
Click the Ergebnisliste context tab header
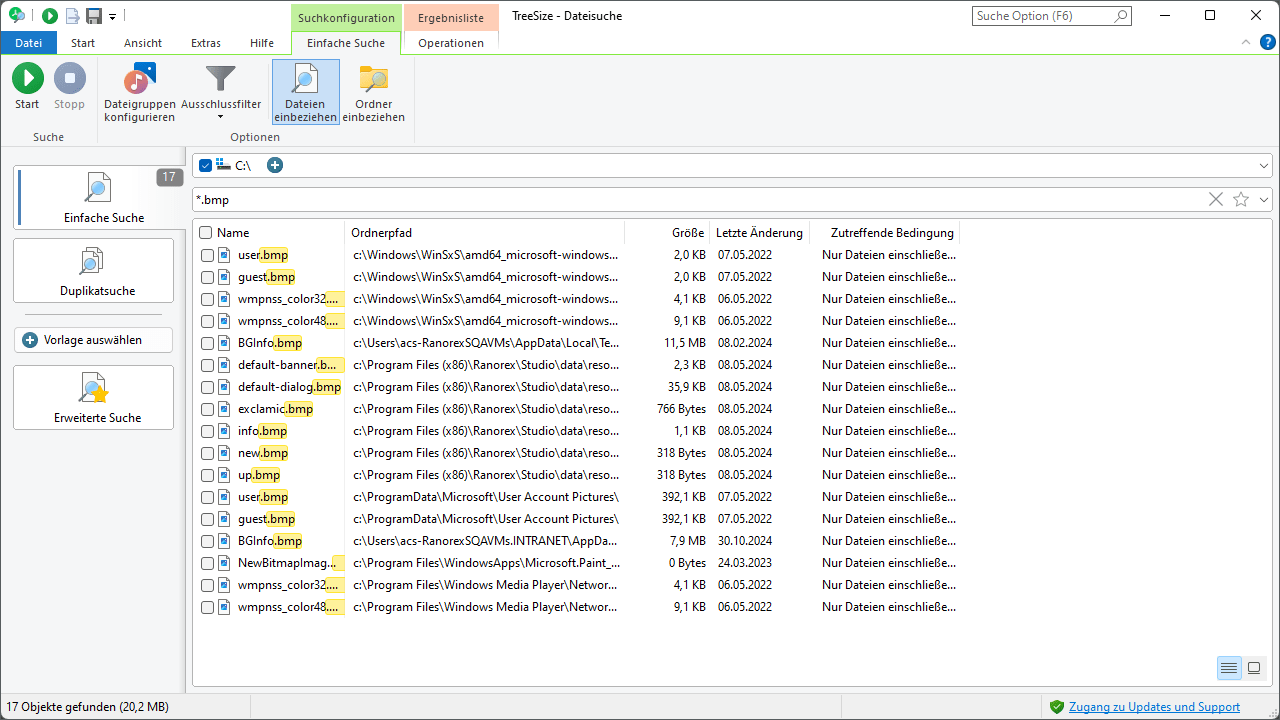point(451,18)
